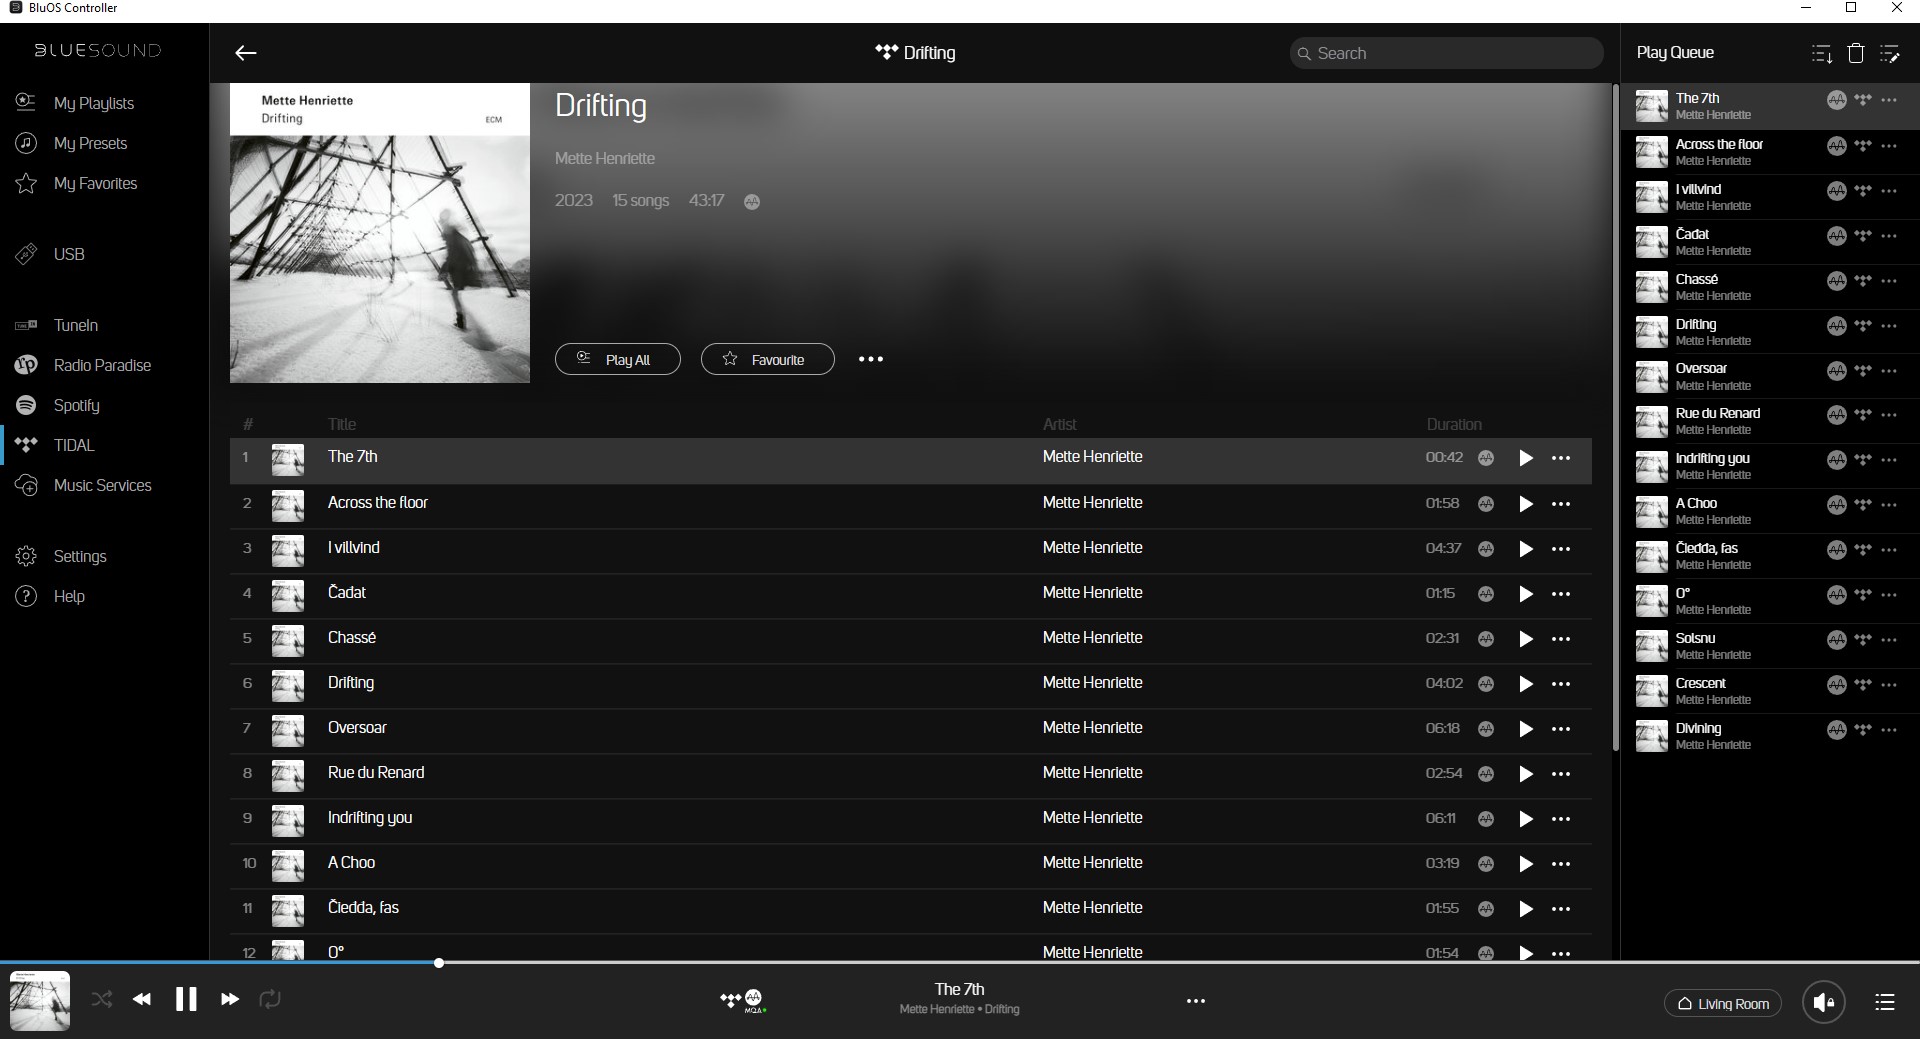Image resolution: width=1920 pixels, height=1039 pixels.
Task: Pause playback
Action: [x=186, y=999]
